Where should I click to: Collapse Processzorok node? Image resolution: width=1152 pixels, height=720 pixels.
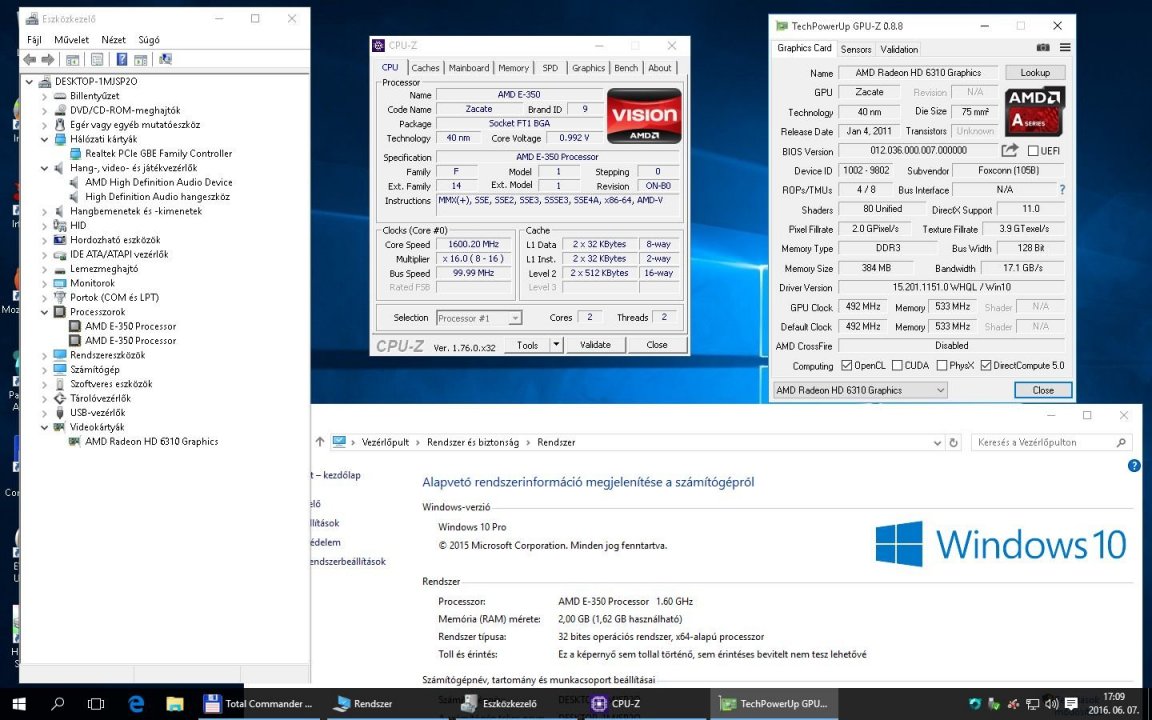[44, 312]
